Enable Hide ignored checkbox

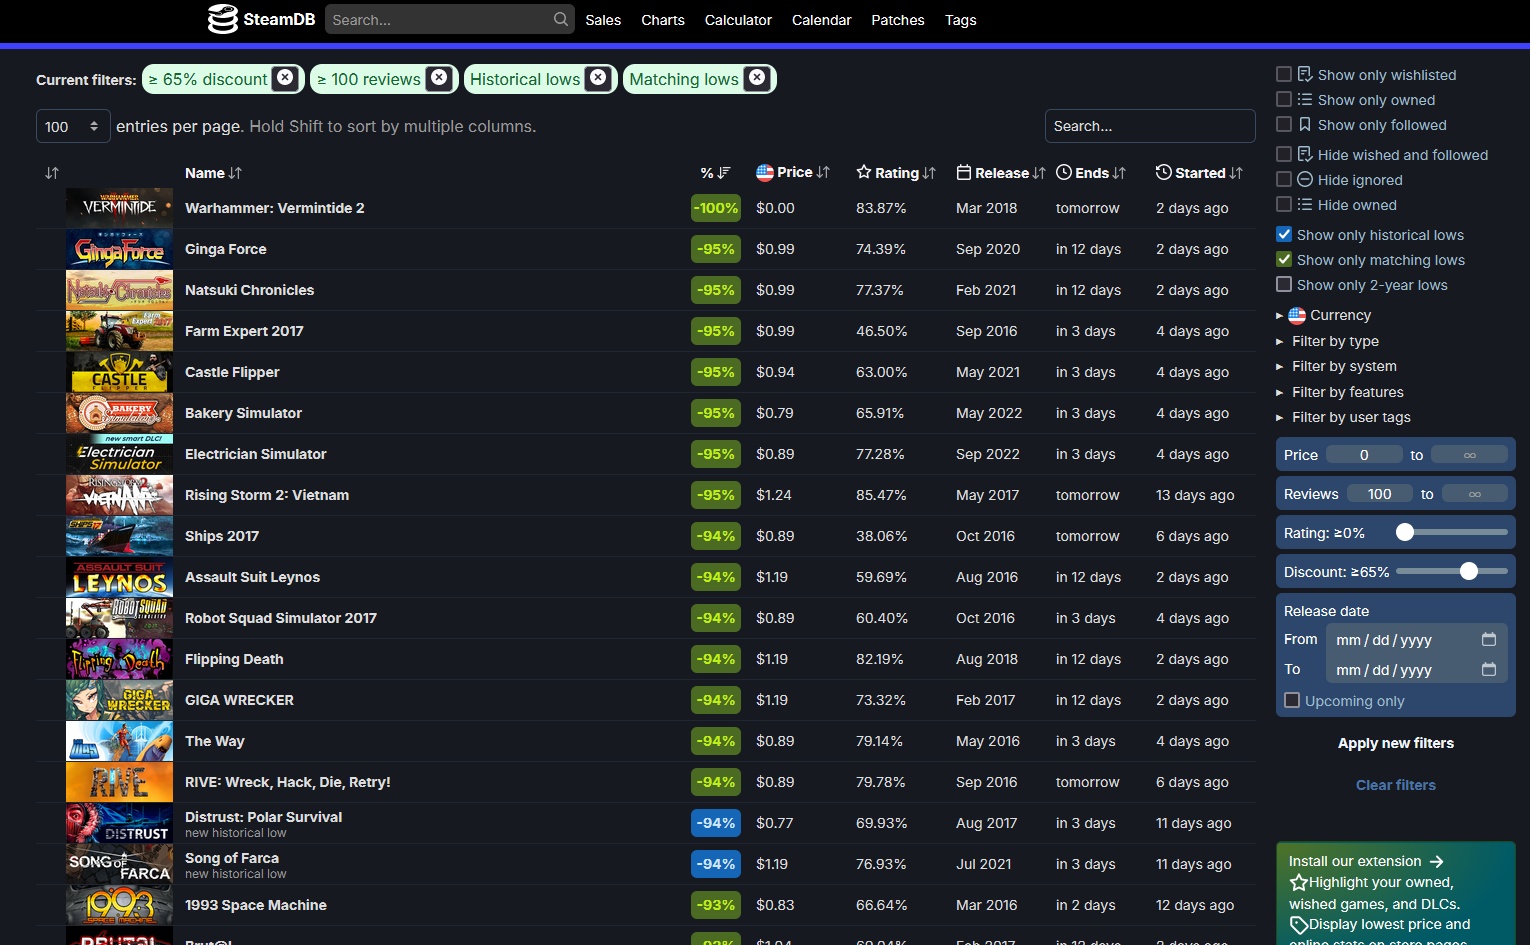pyautogui.click(x=1284, y=179)
